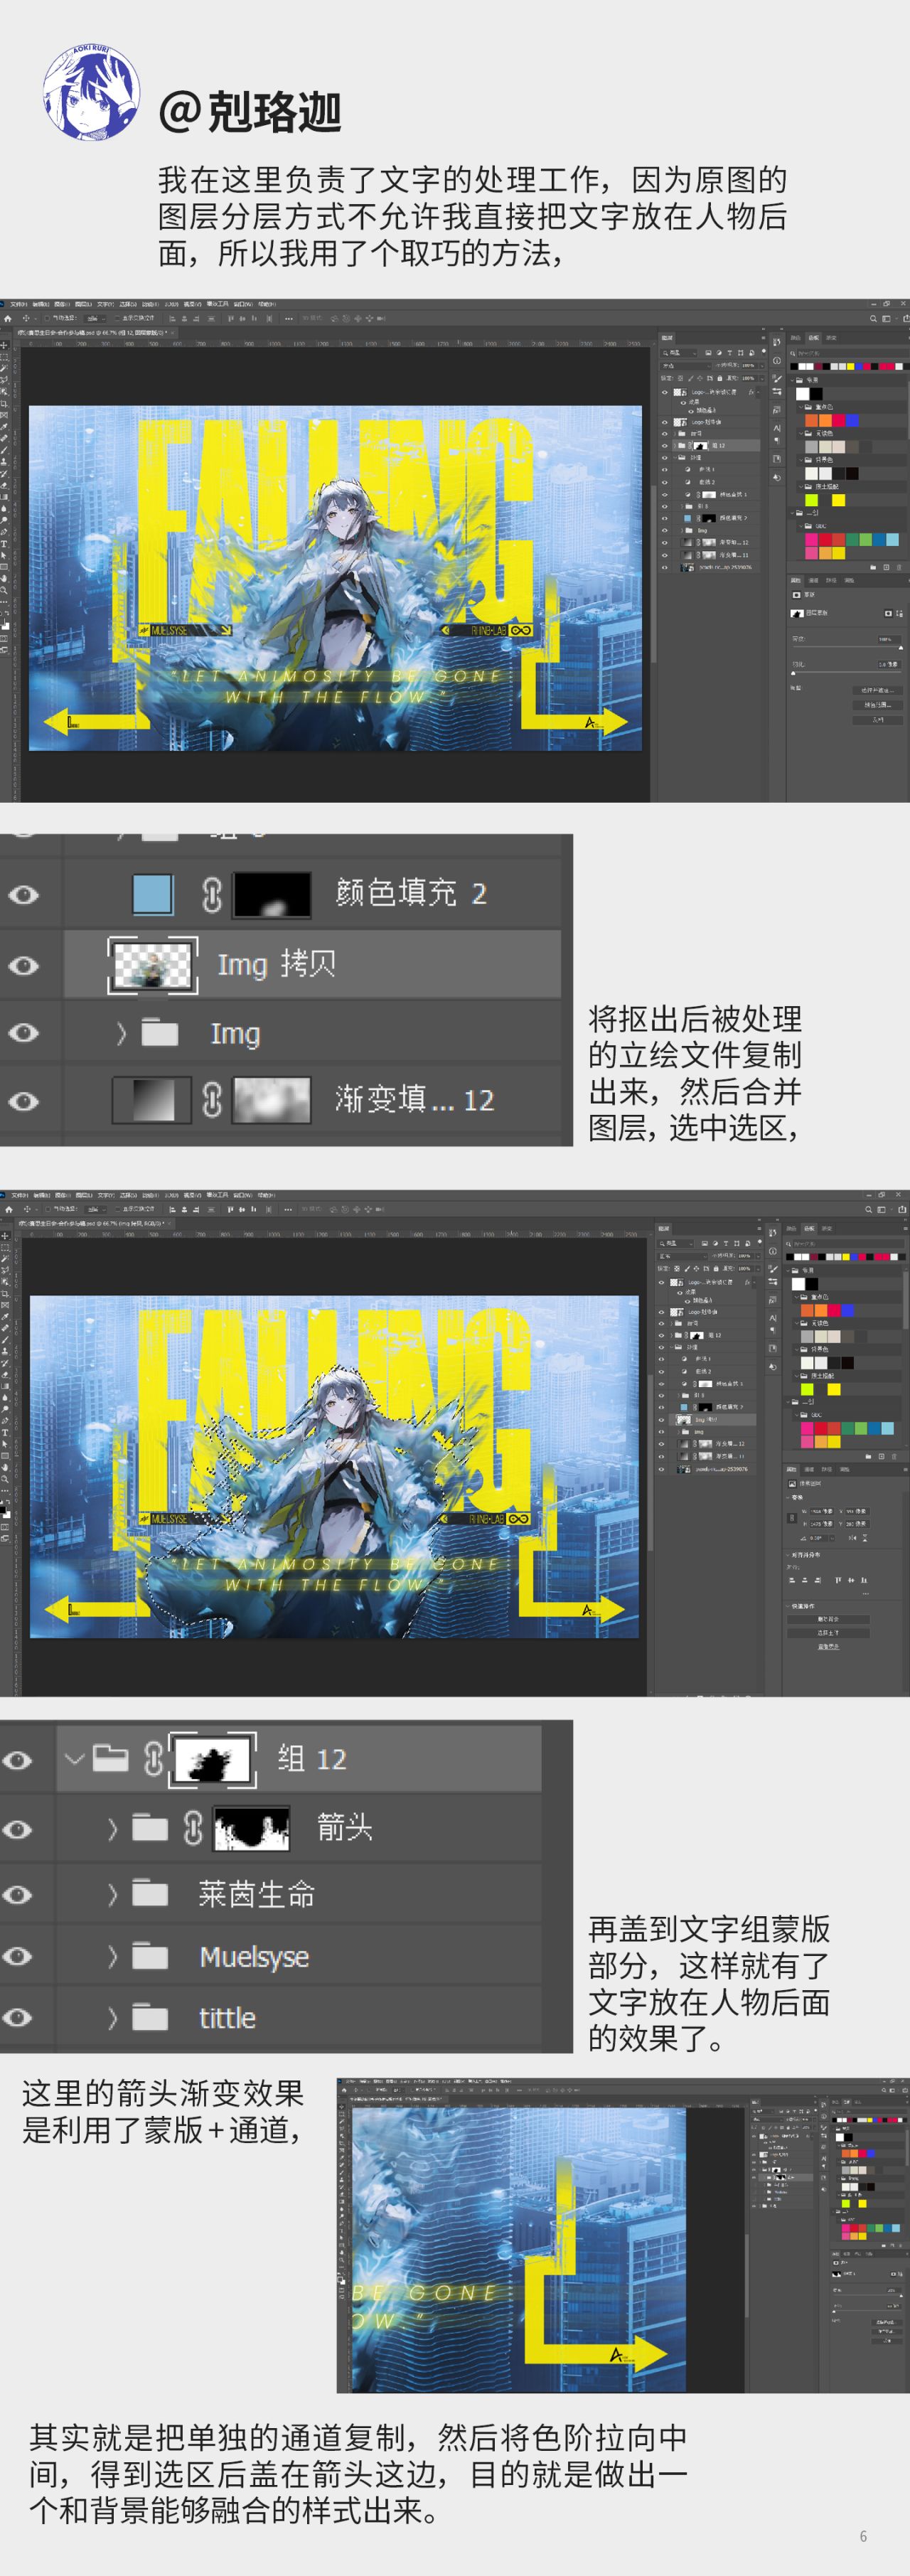Hide the enlarged 颜色填充 2 layer
Screen dimensions: 910x2576
[24, 894]
